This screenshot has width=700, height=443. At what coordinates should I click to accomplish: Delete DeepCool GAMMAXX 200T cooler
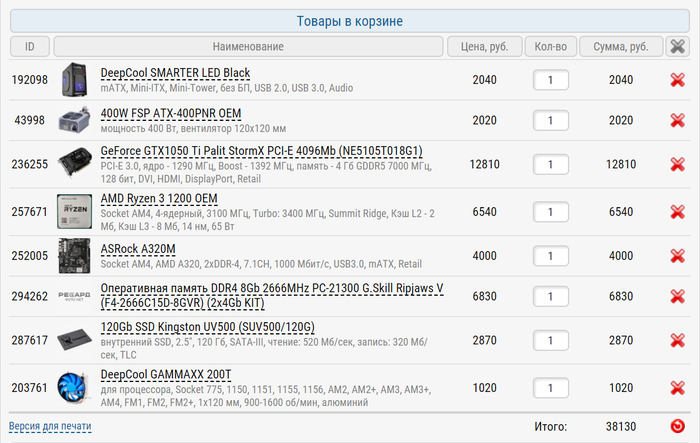point(677,388)
